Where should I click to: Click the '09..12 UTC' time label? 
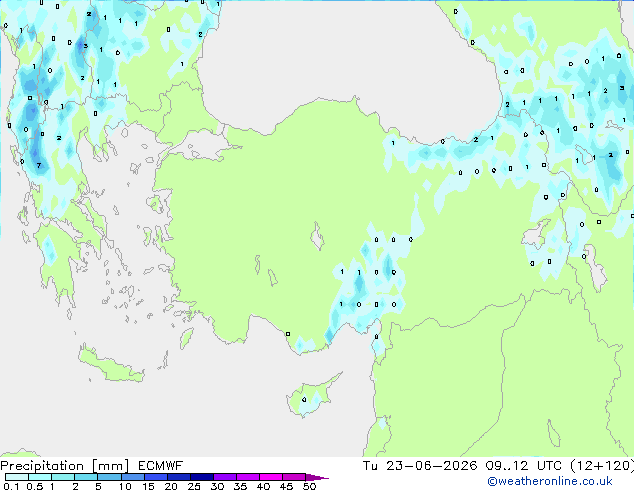[524, 466]
